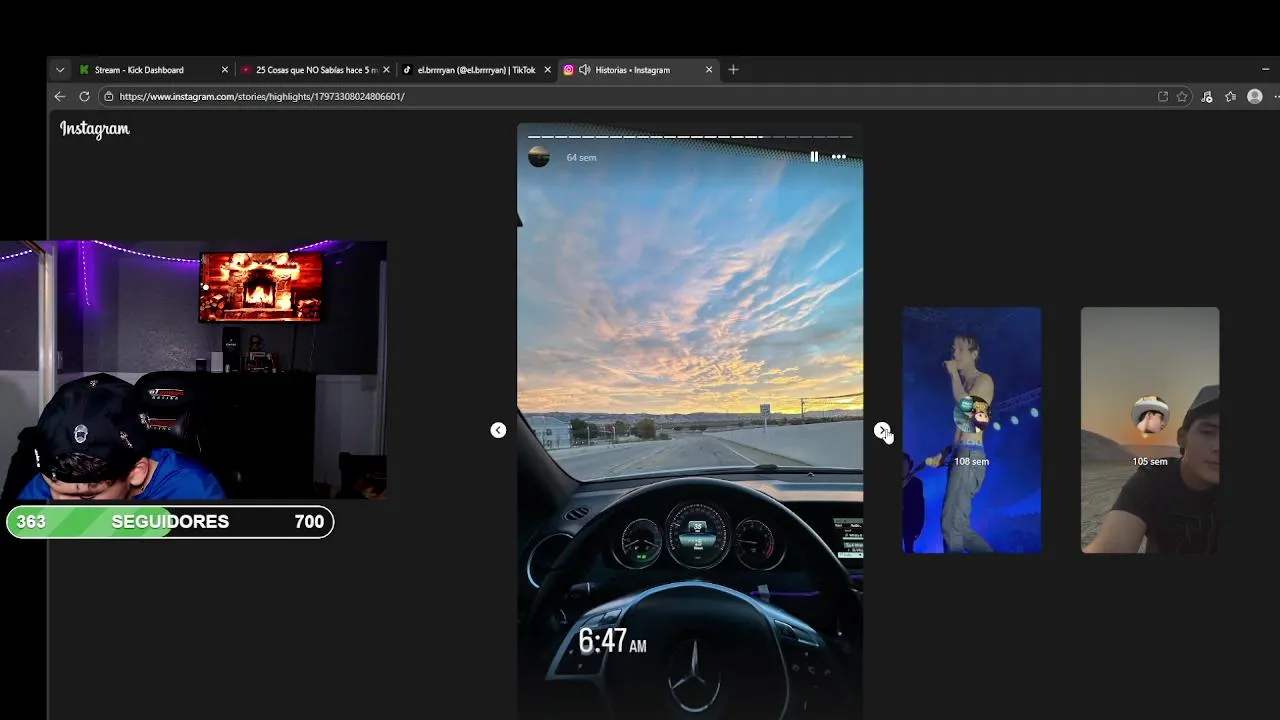This screenshot has width=1280, height=720.
Task: Open a new browser tab
Action: click(x=733, y=70)
